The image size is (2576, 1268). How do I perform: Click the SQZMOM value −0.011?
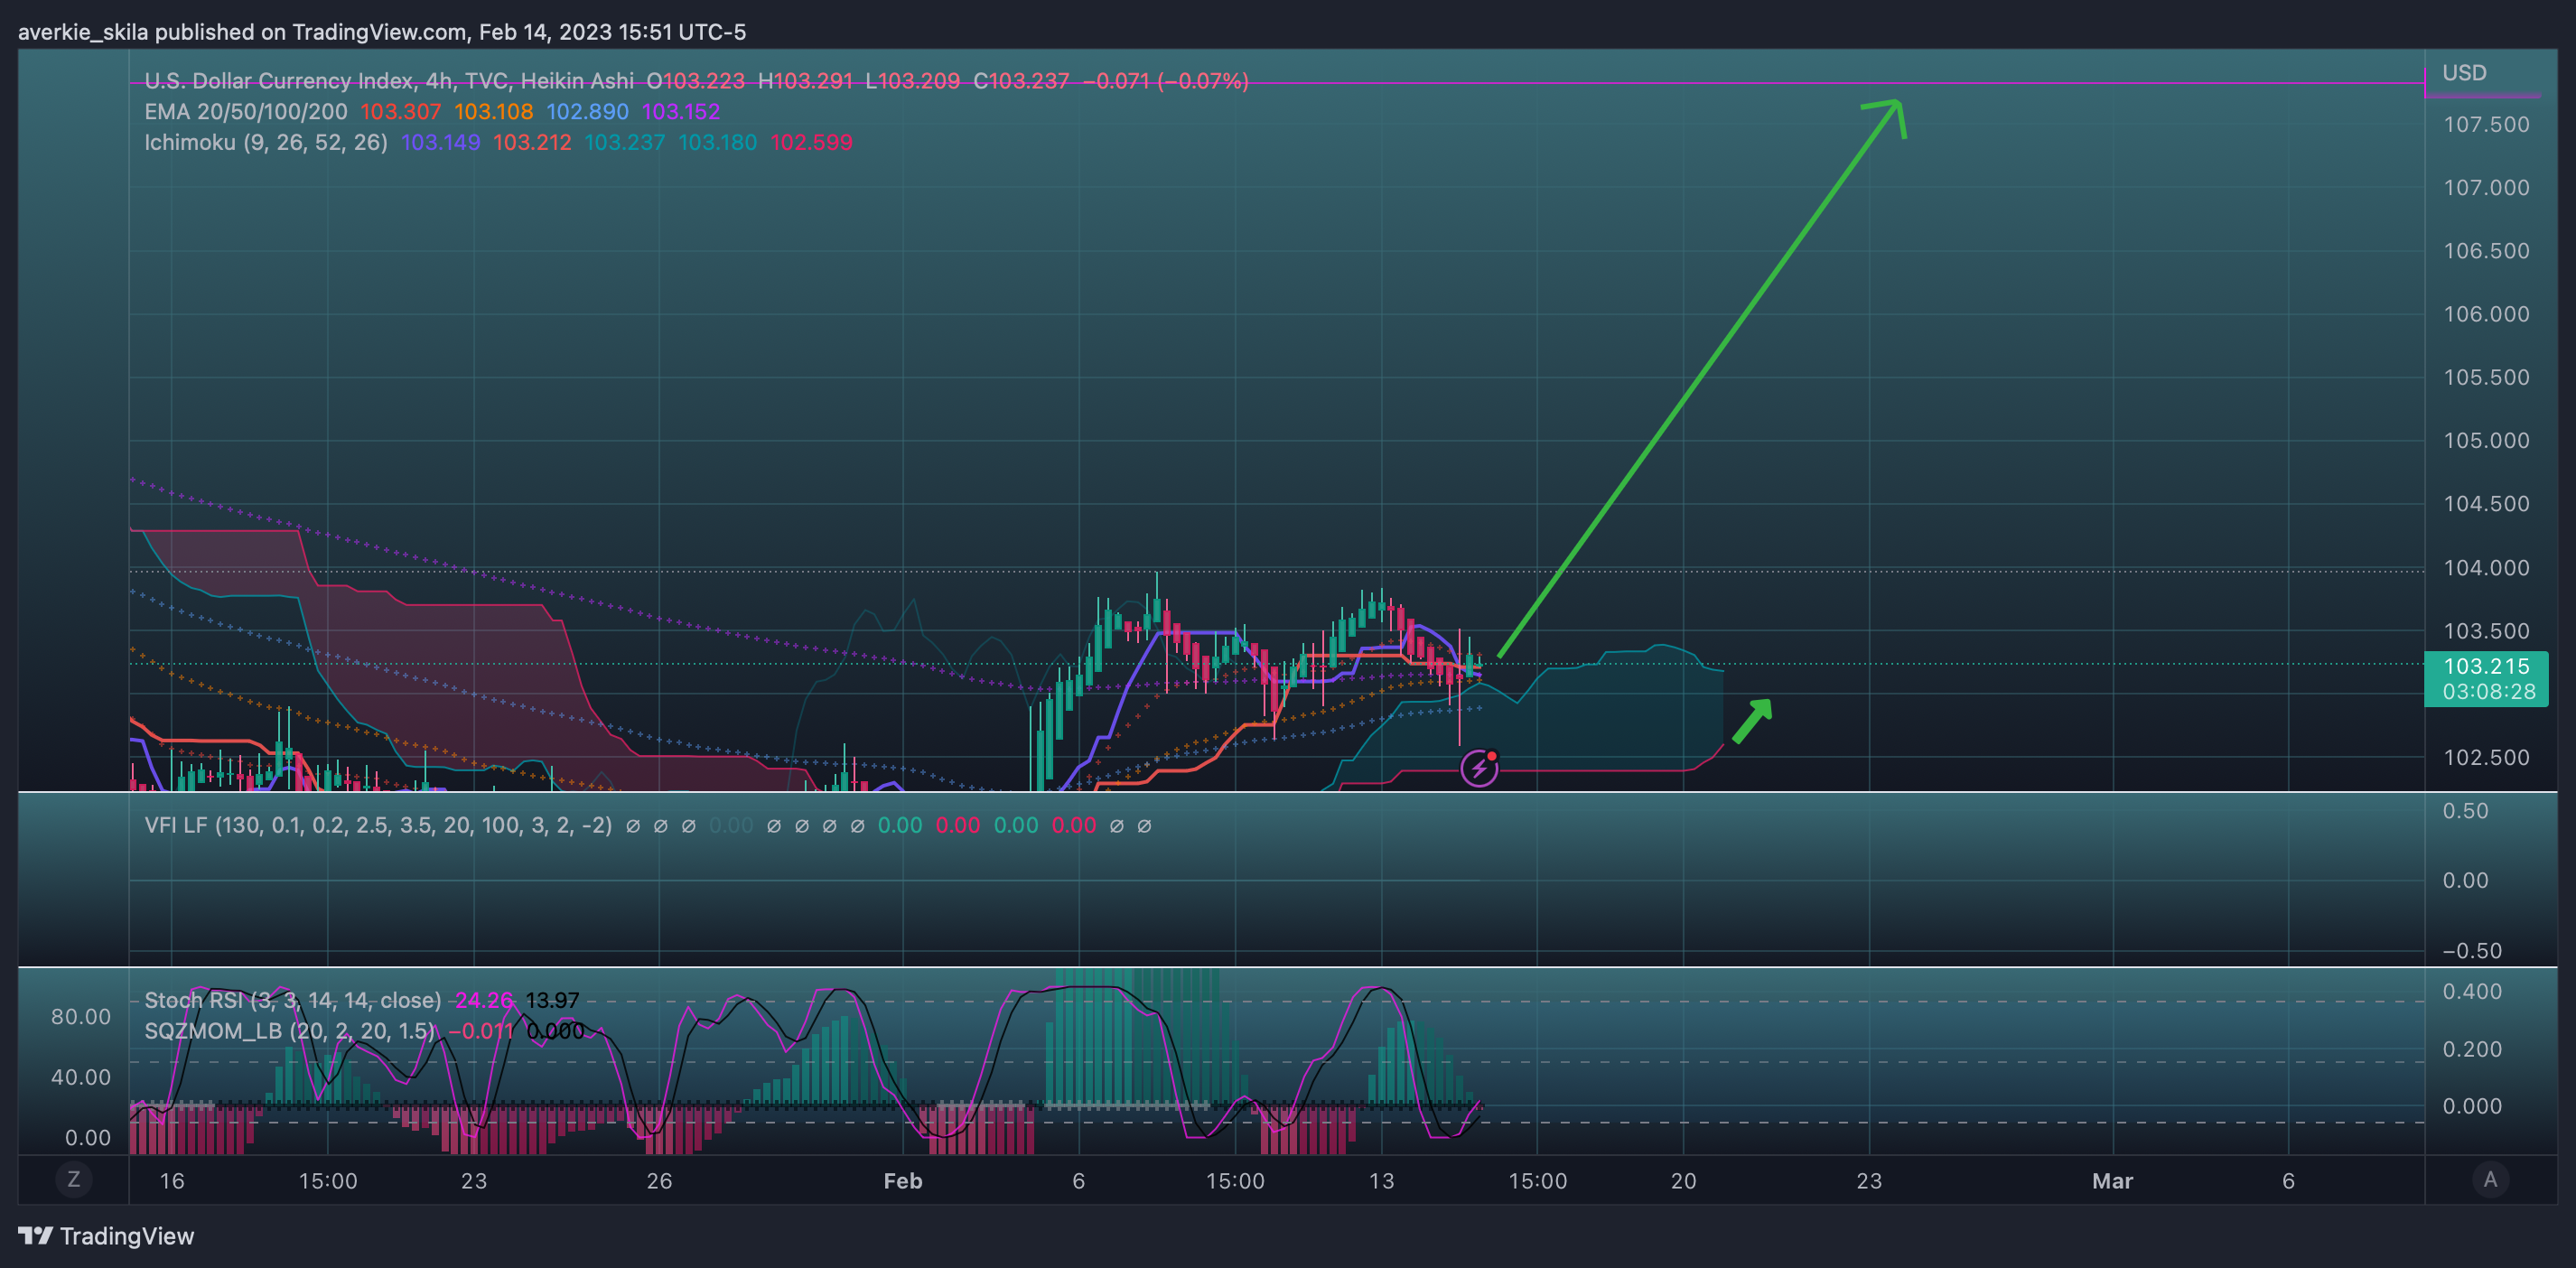(481, 1031)
